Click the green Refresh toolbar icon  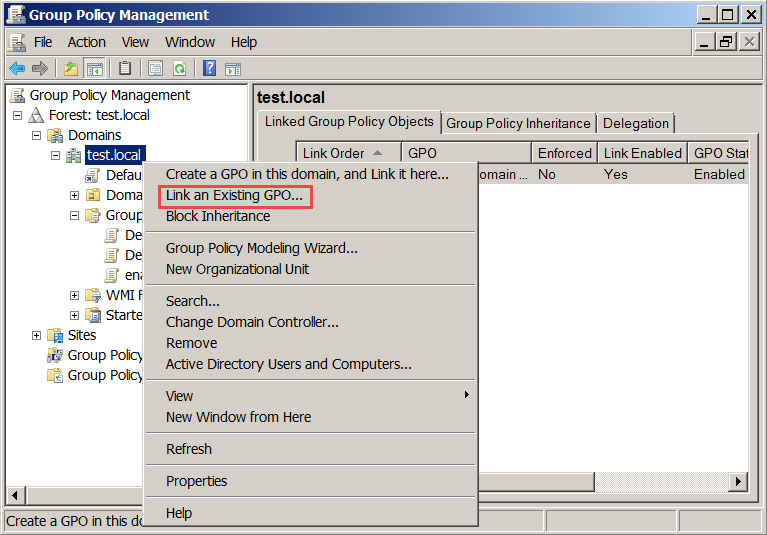click(180, 68)
